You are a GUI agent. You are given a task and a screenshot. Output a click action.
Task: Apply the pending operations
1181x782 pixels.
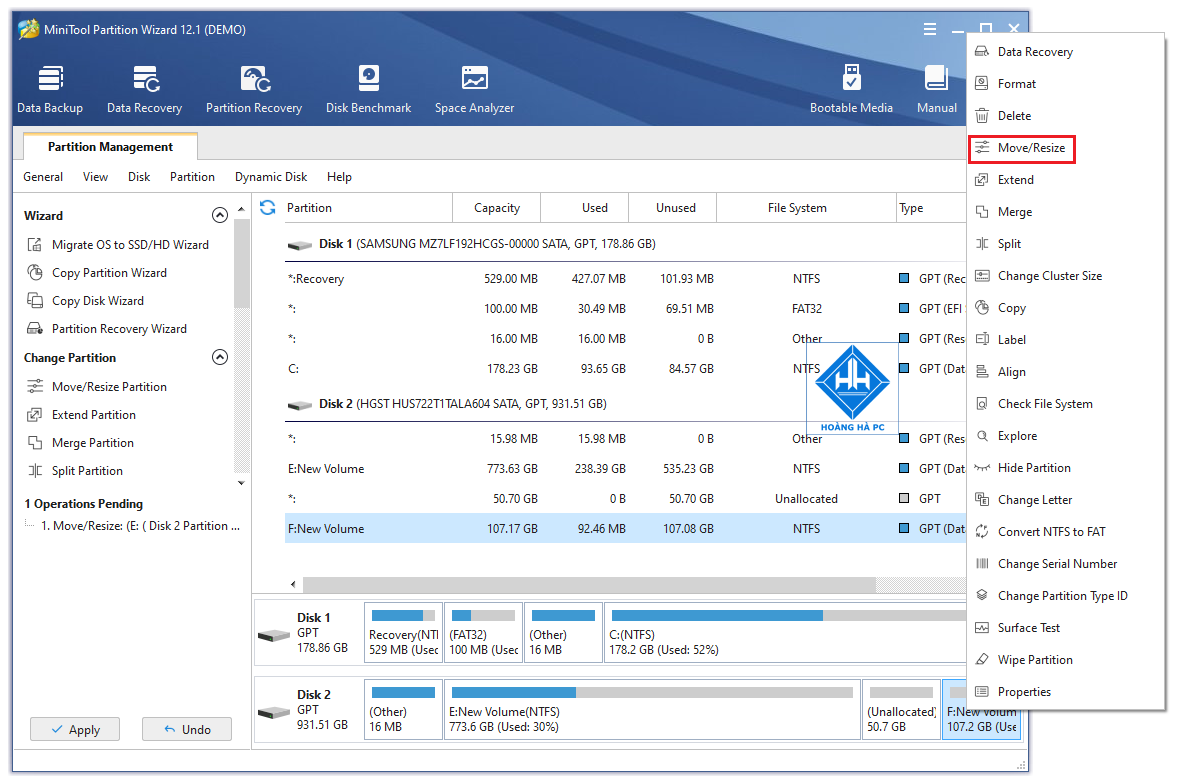[x=74, y=729]
